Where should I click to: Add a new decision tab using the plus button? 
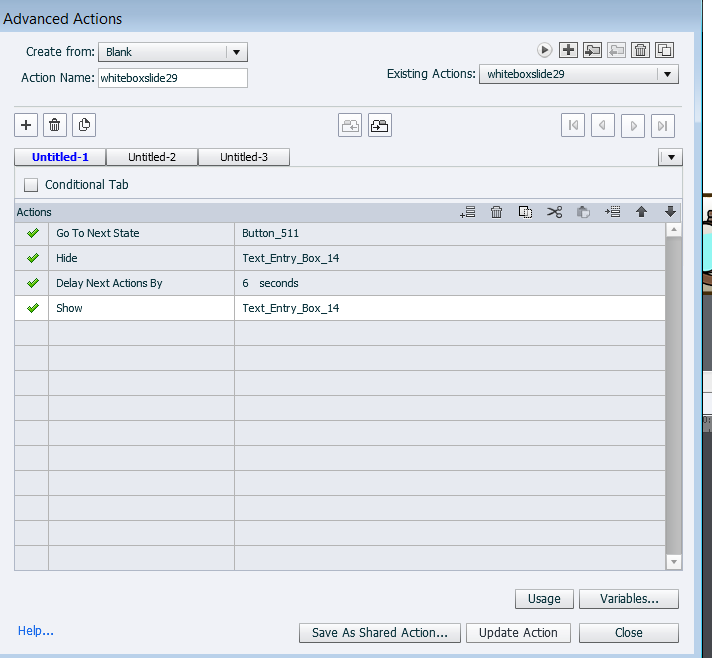click(26, 125)
